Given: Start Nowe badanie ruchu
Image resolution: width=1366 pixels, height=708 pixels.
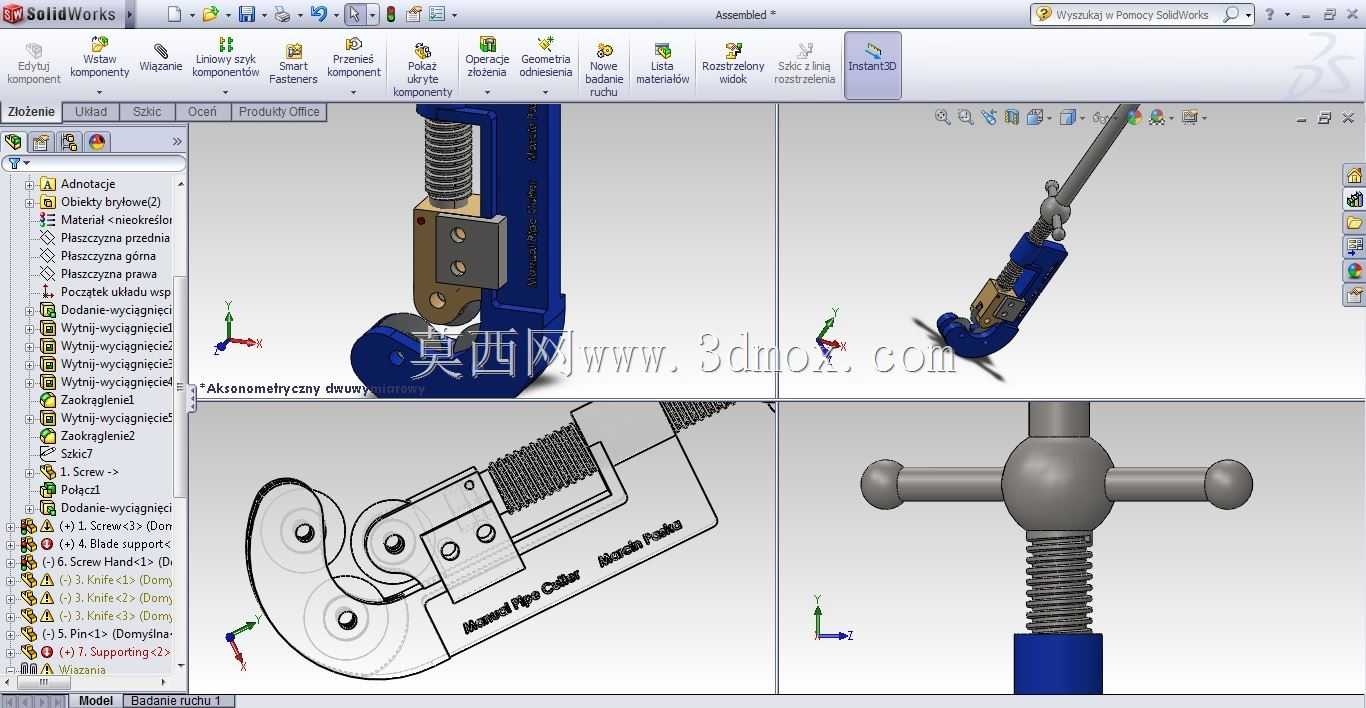Looking at the screenshot, I should click(604, 70).
